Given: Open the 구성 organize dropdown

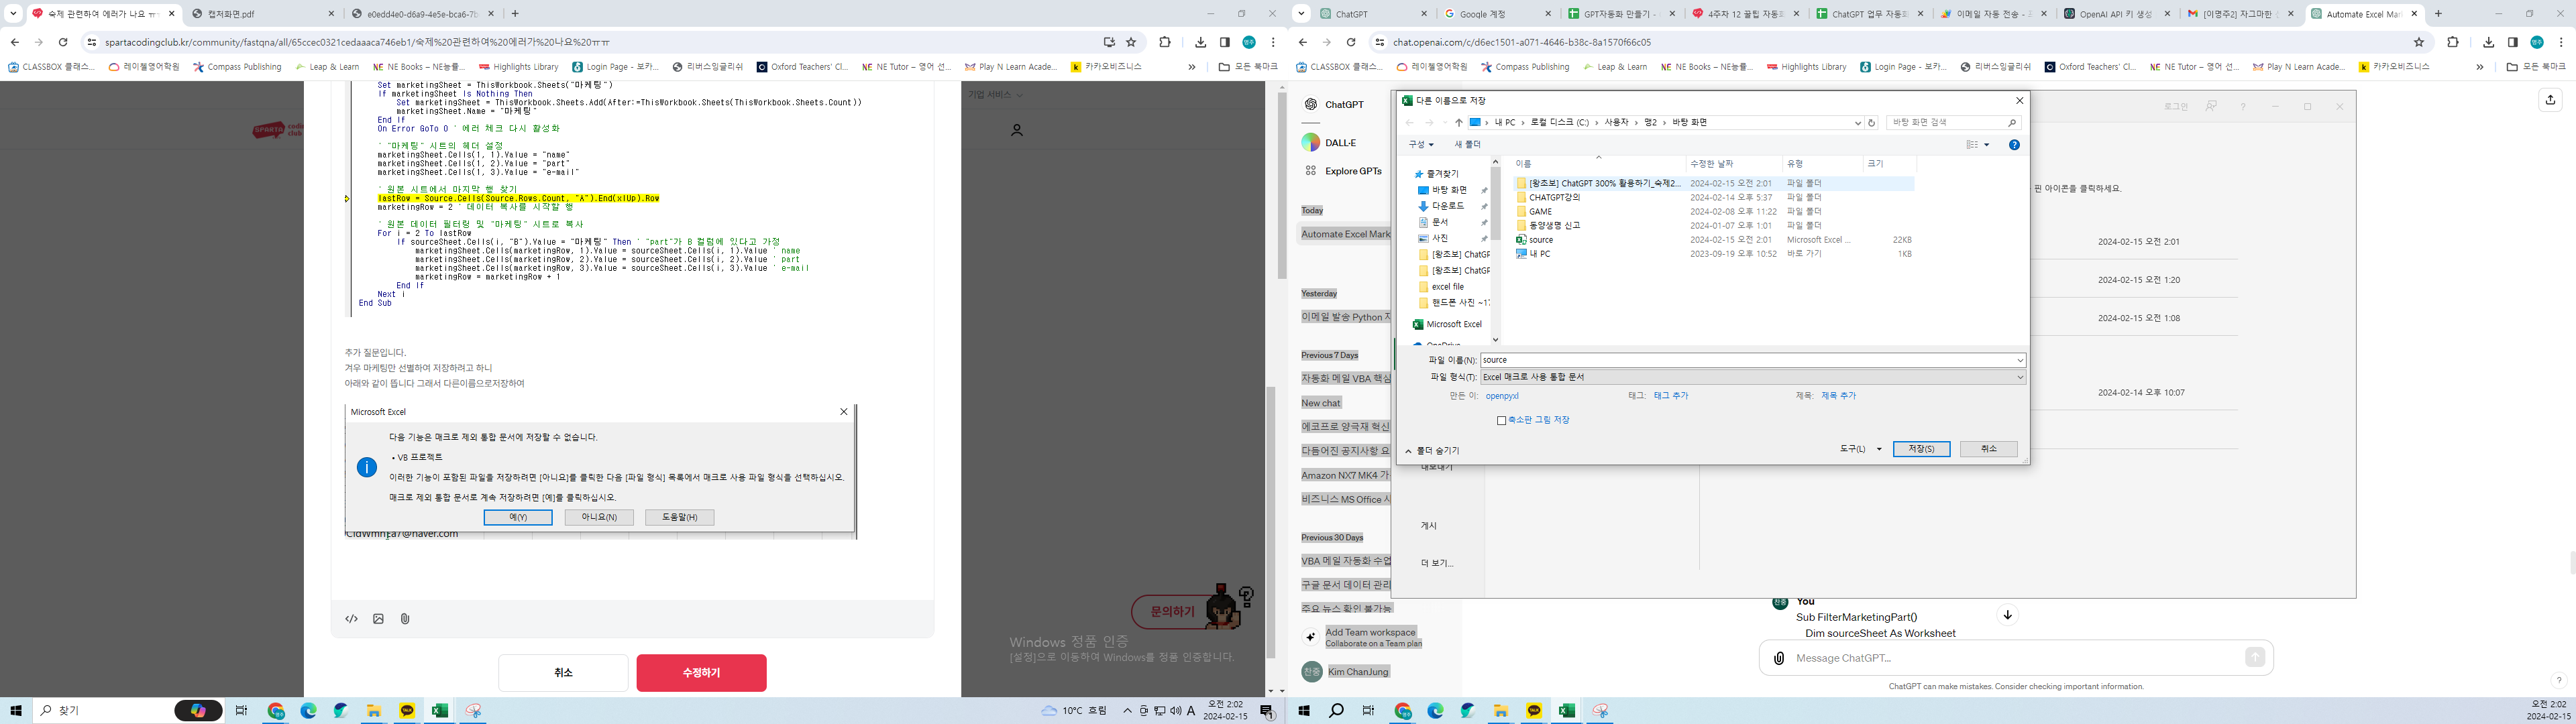Looking at the screenshot, I should point(1421,145).
